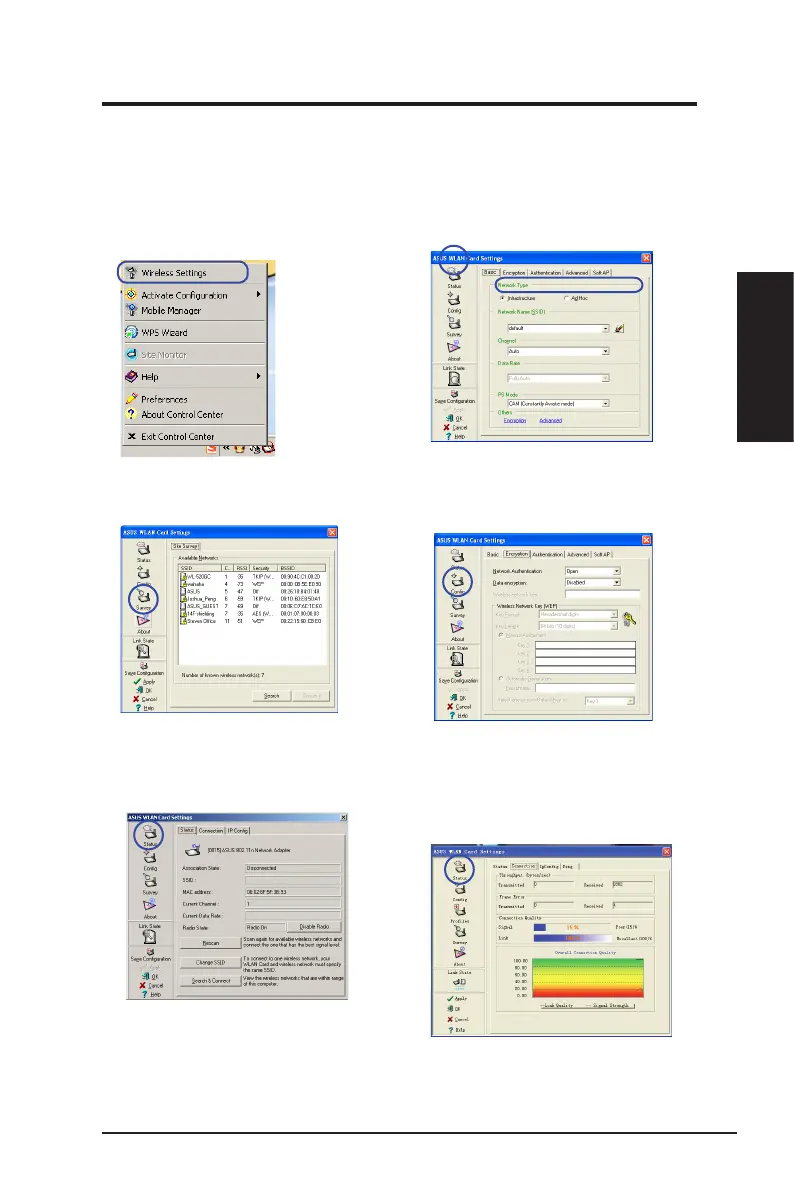794x1196 pixels.
Task: Switch to the IP Config tab
Action: point(238,831)
